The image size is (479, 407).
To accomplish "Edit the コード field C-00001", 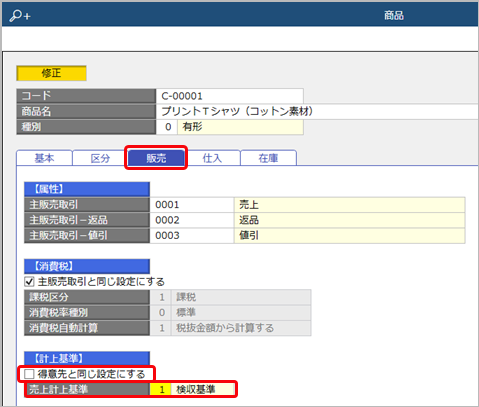I will [230, 96].
